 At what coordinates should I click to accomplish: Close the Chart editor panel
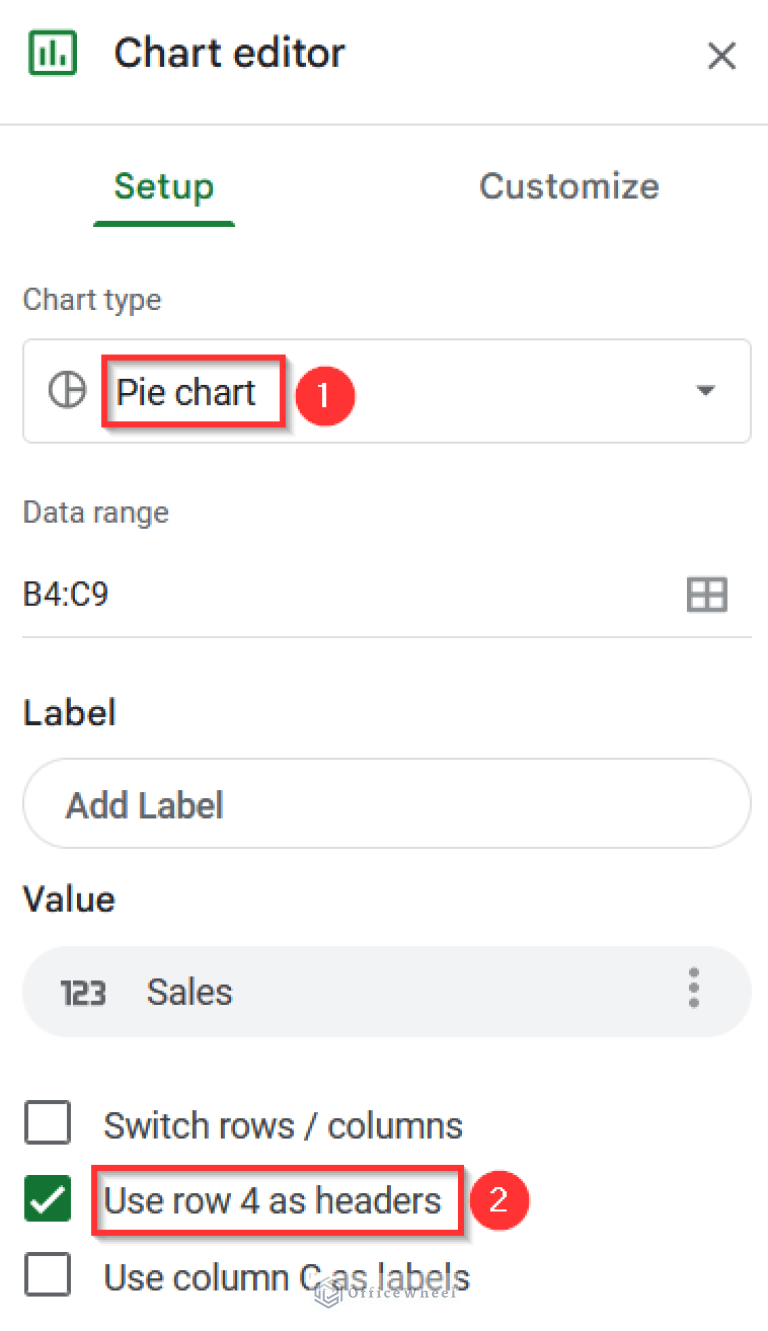[x=722, y=56]
